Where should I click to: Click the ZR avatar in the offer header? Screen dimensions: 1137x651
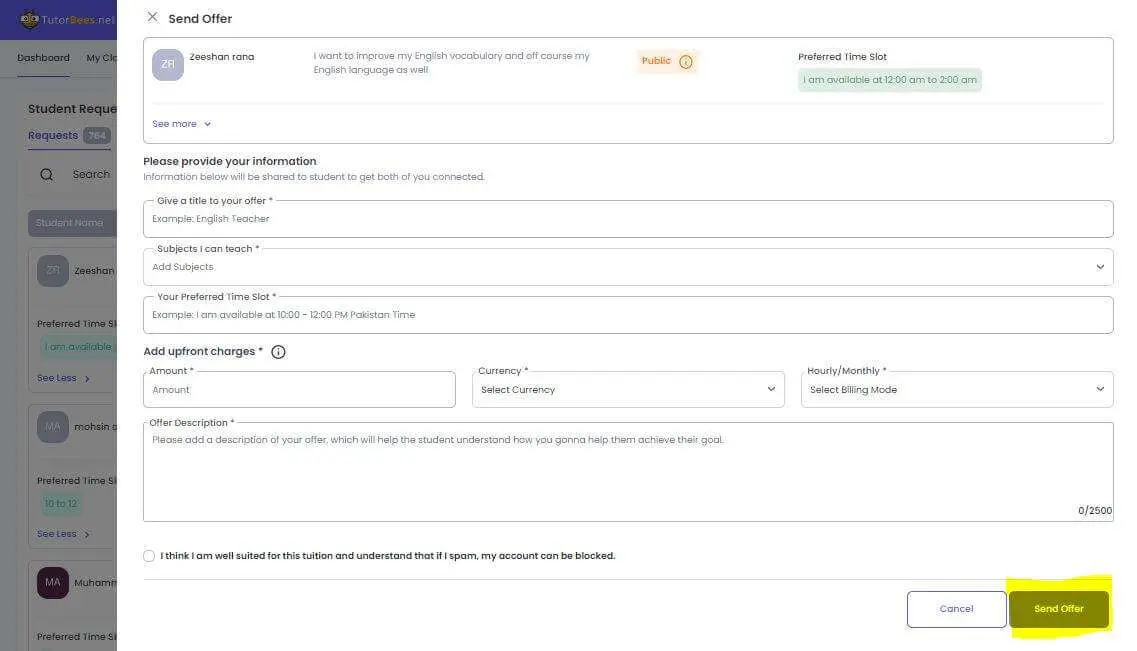(168, 65)
